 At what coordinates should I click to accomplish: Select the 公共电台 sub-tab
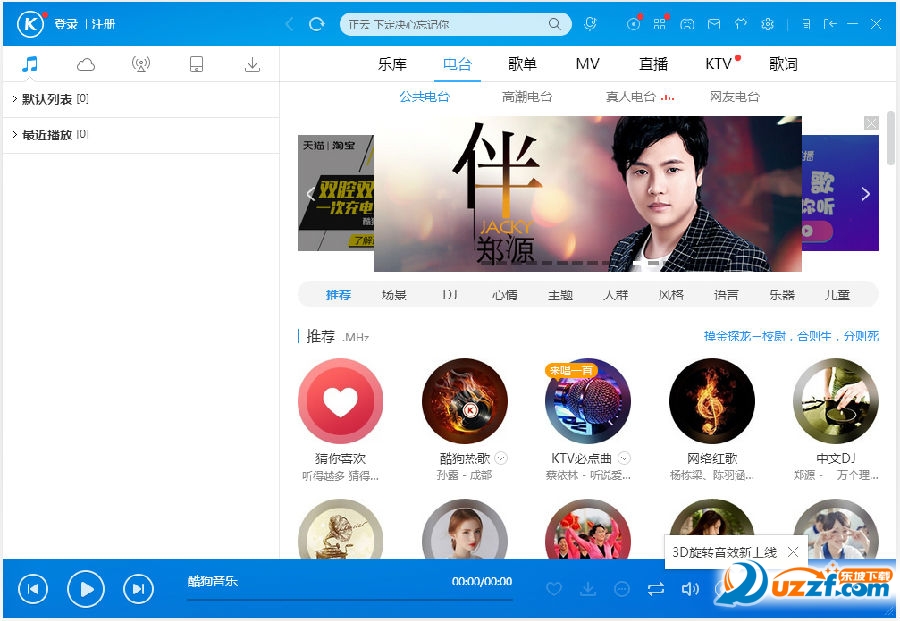tap(425, 96)
